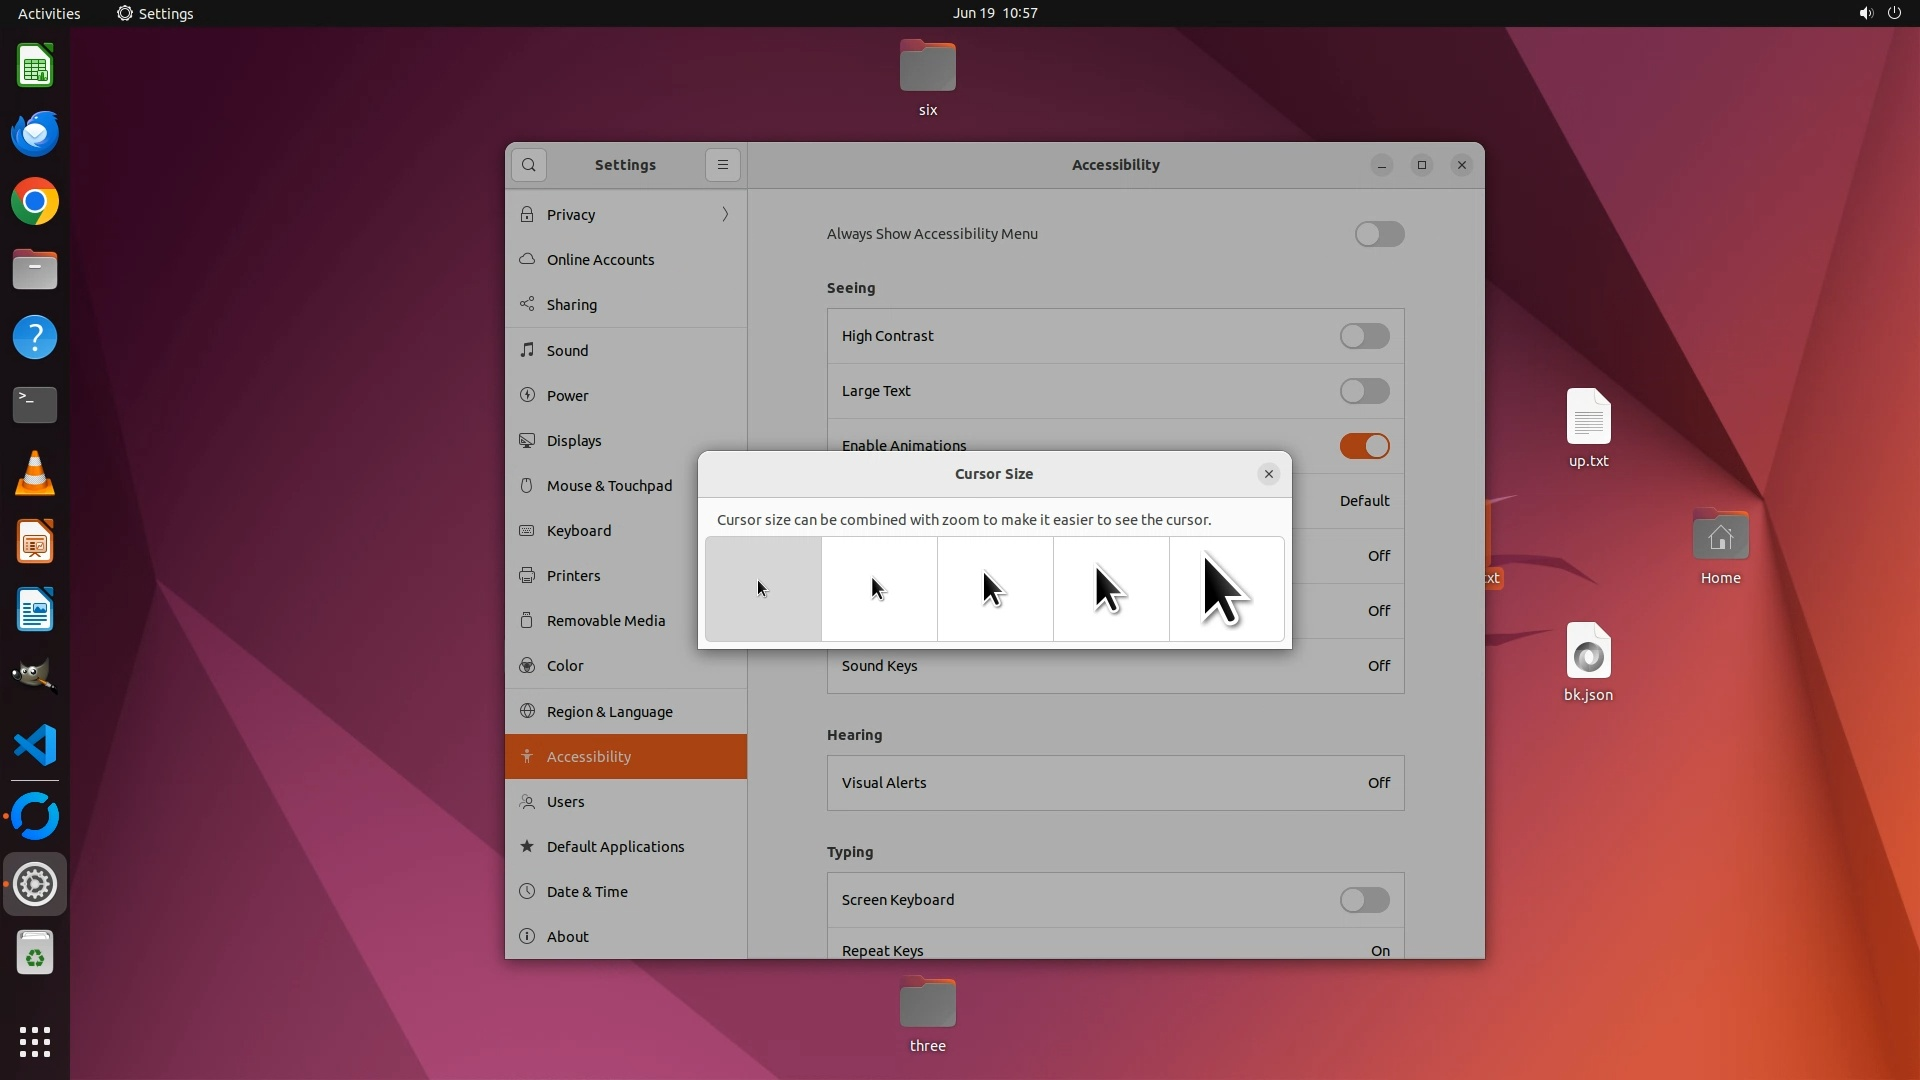Screen dimensions: 1920x1080
Task: Go to Mouse & Touchpad settings
Action: click(x=609, y=486)
